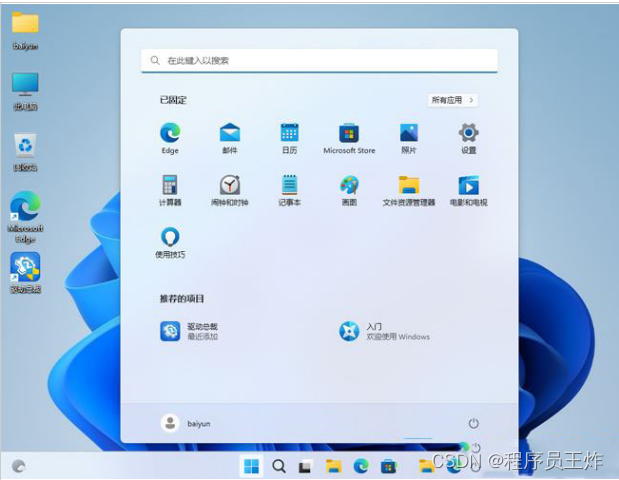Screen dimensions: 619x480
Task: Open 电影和电视 Movies and TV
Action: pos(469,191)
